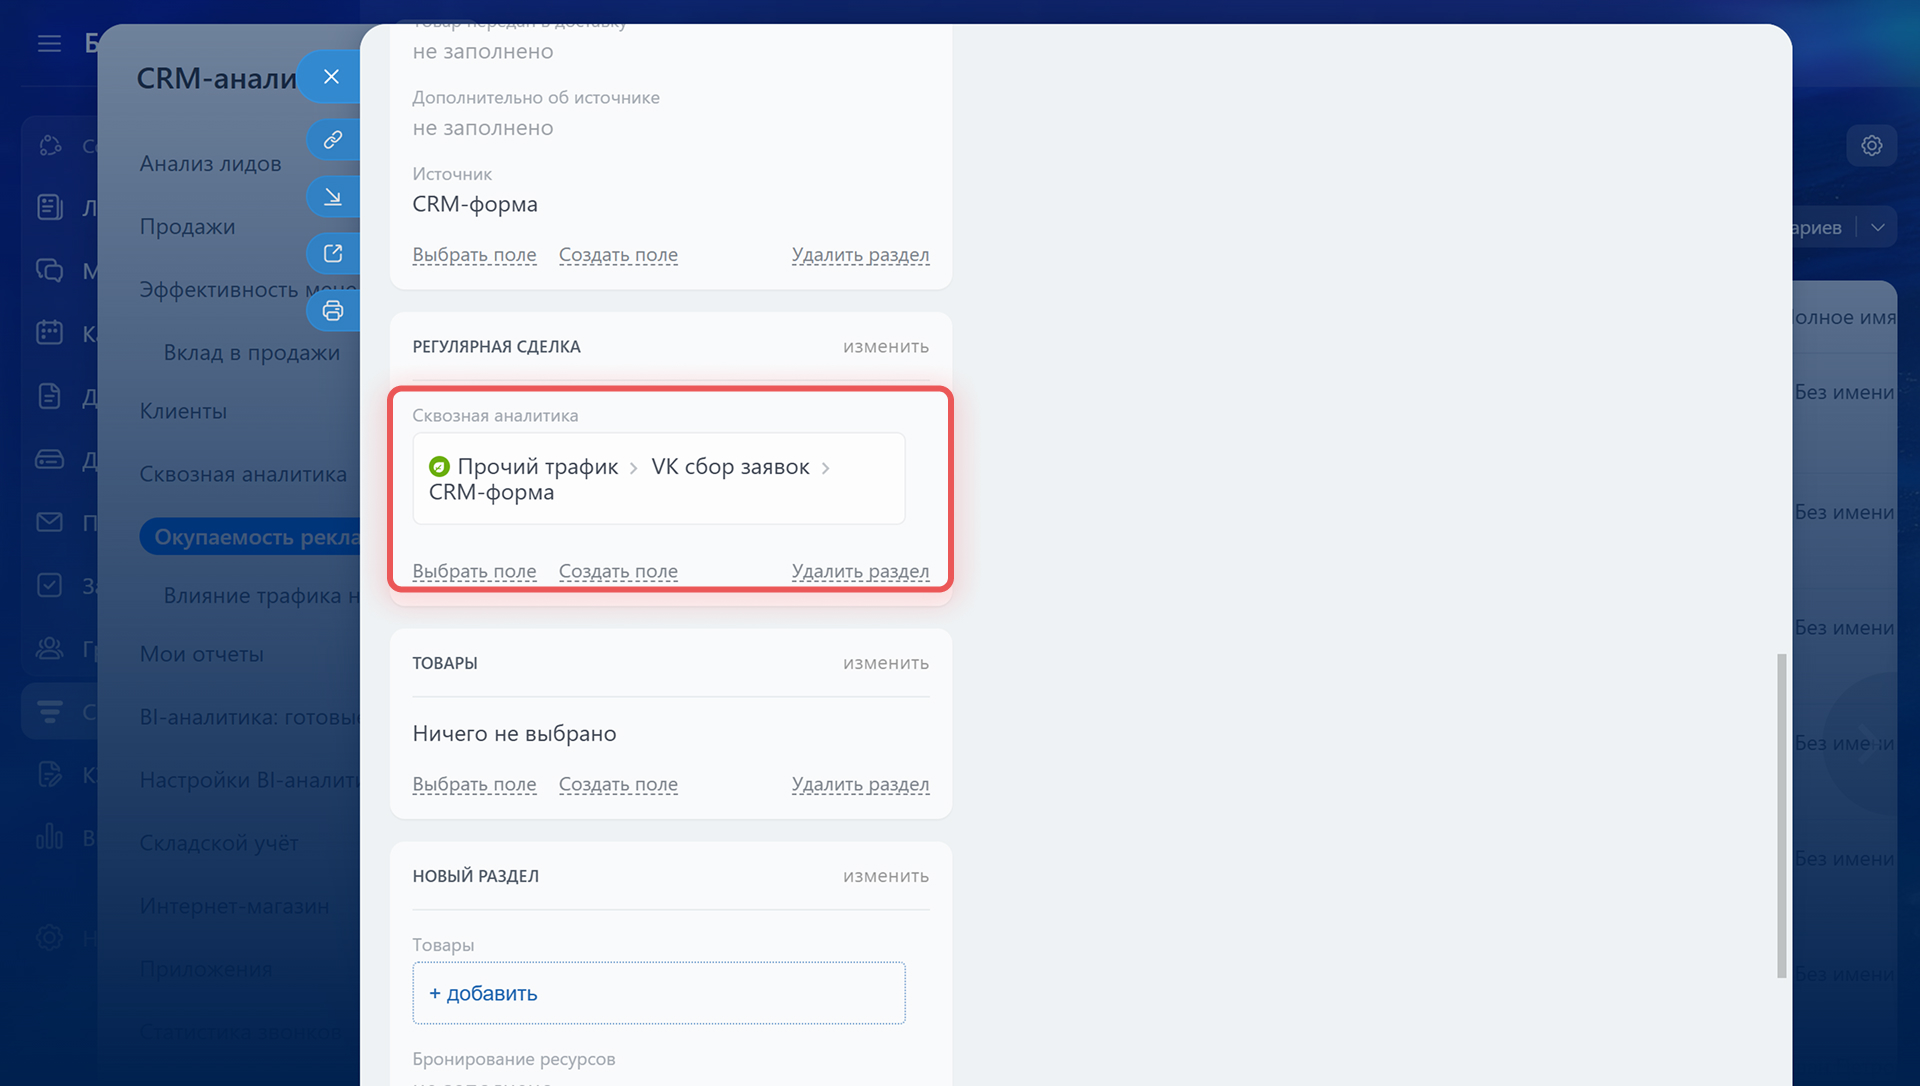Click chevron after Прочий трафик
This screenshot has width=1920, height=1086.
pos(634,468)
